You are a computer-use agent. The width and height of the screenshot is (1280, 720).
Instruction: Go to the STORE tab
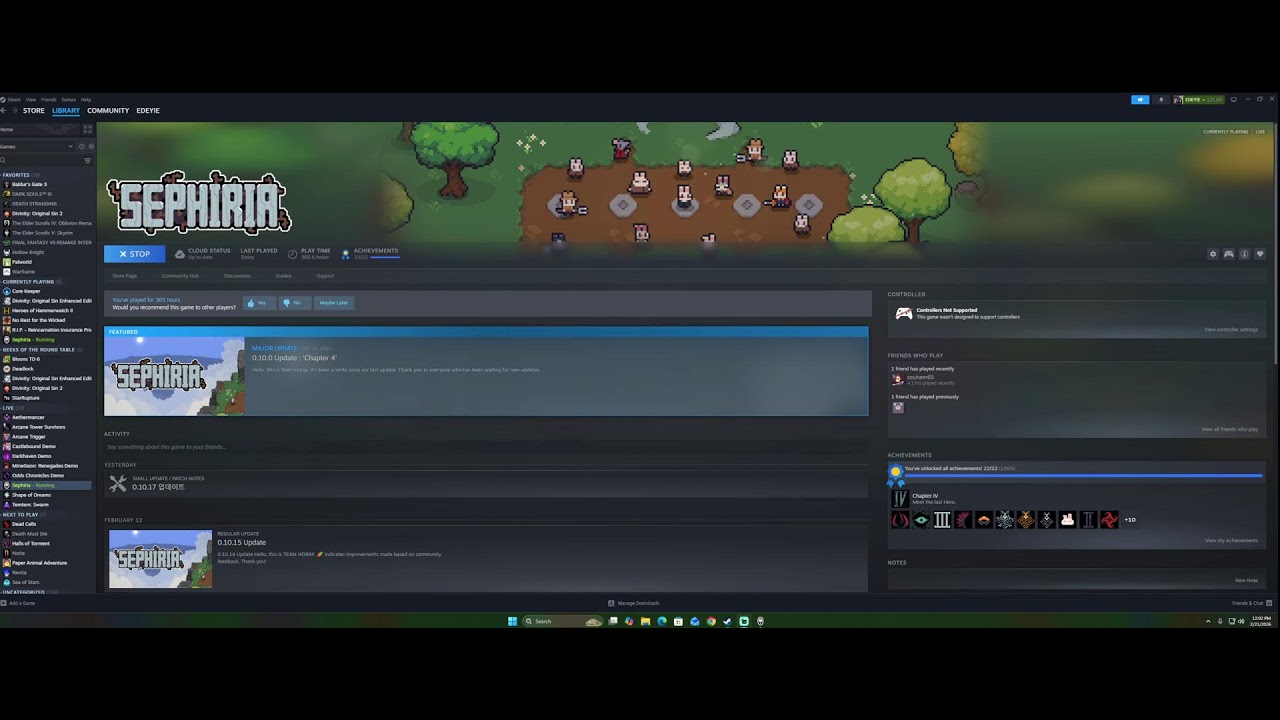point(34,111)
